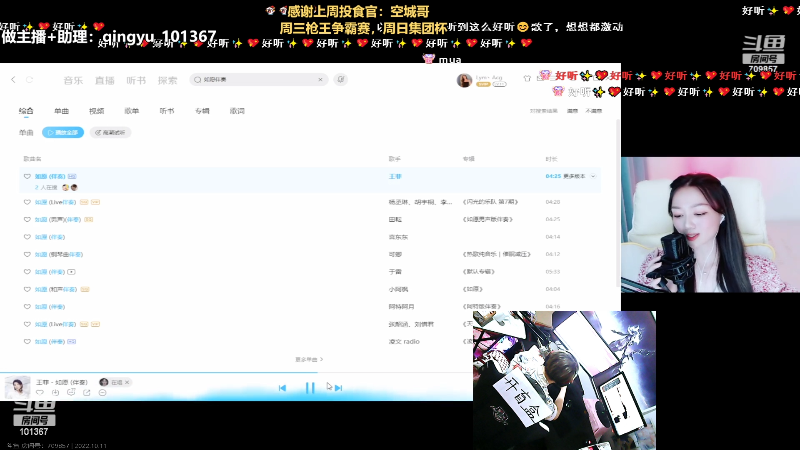Open artist 田耘 in the 歌手 column
This screenshot has height=450, width=800.
395,219
